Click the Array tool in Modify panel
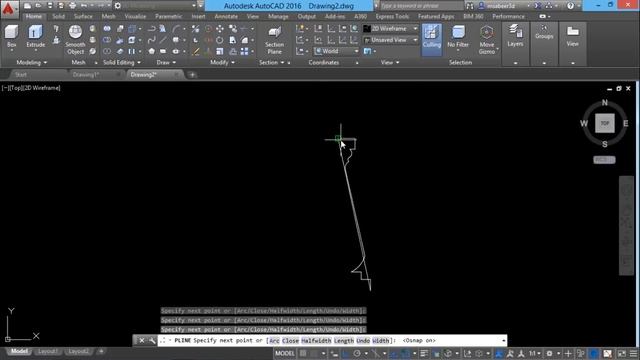 244,51
